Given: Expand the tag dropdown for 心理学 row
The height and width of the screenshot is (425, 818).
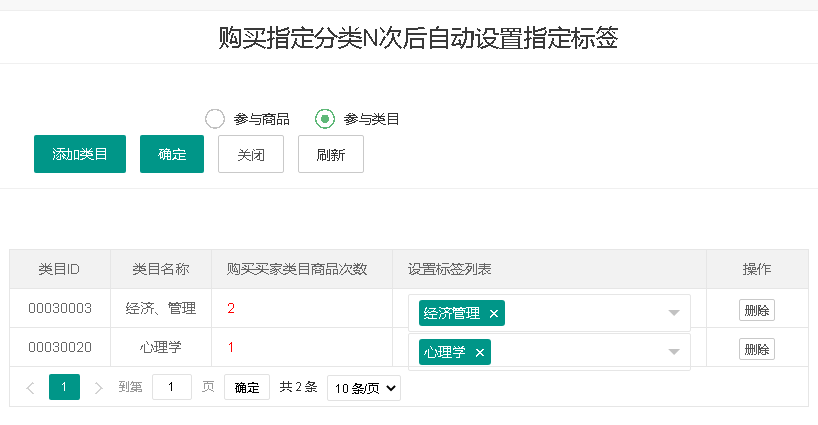Looking at the screenshot, I should [x=674, y=351].
